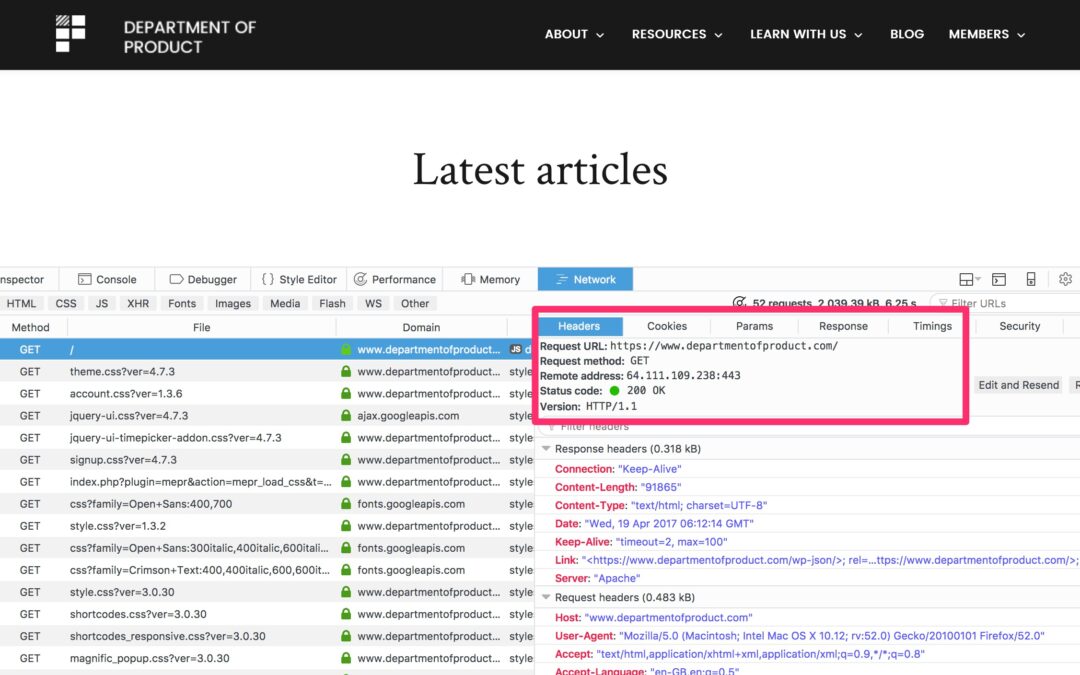Image resolution: width=1080 pixels, height=675 pixels.
Task: Open devtools settings gear icon
Action: 1066,279
